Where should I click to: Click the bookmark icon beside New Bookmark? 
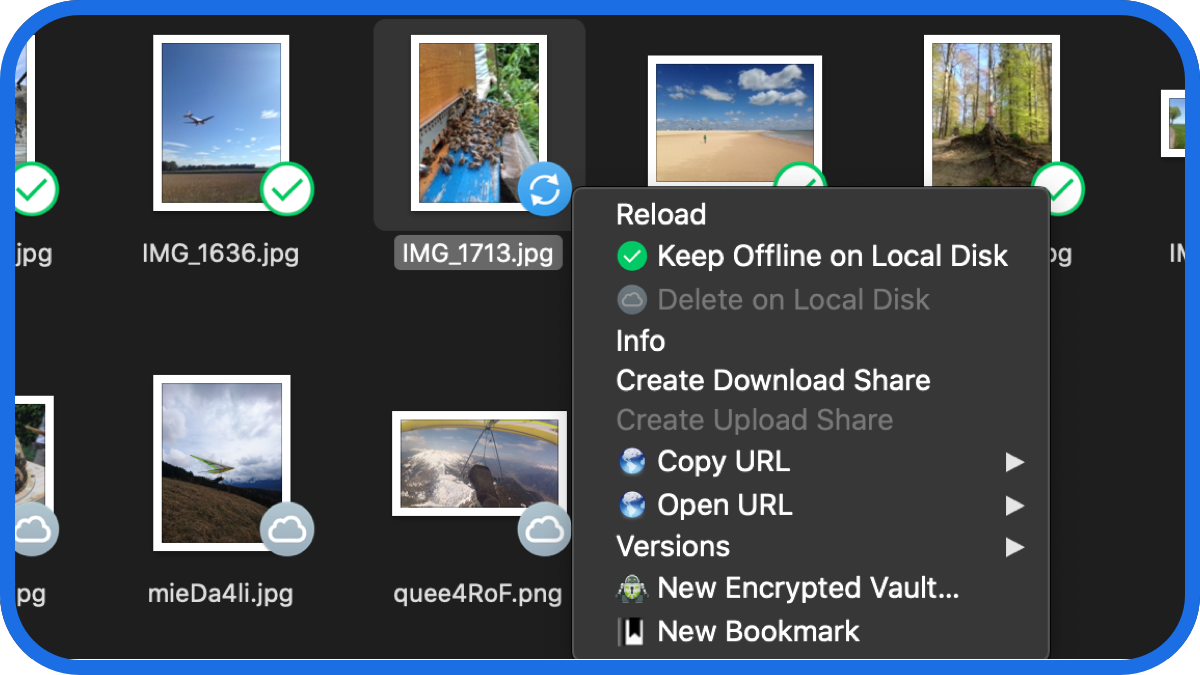[x=632, y=632]
